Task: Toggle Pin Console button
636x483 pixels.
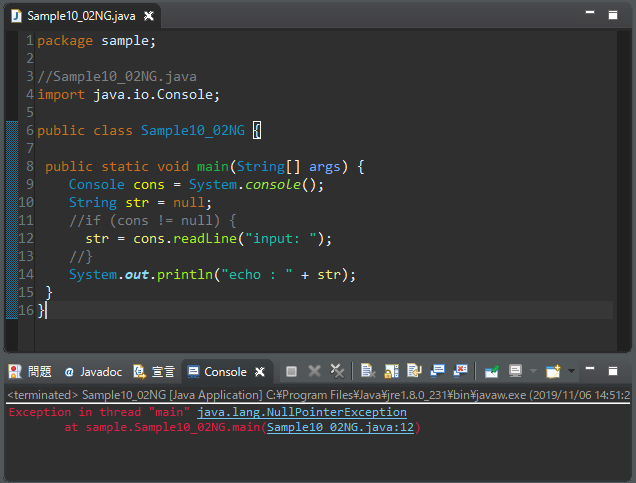Action: coord(492,371)
